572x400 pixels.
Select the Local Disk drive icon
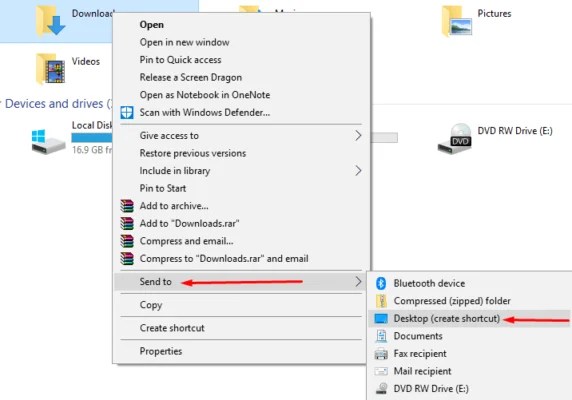[x=48, y=141]
